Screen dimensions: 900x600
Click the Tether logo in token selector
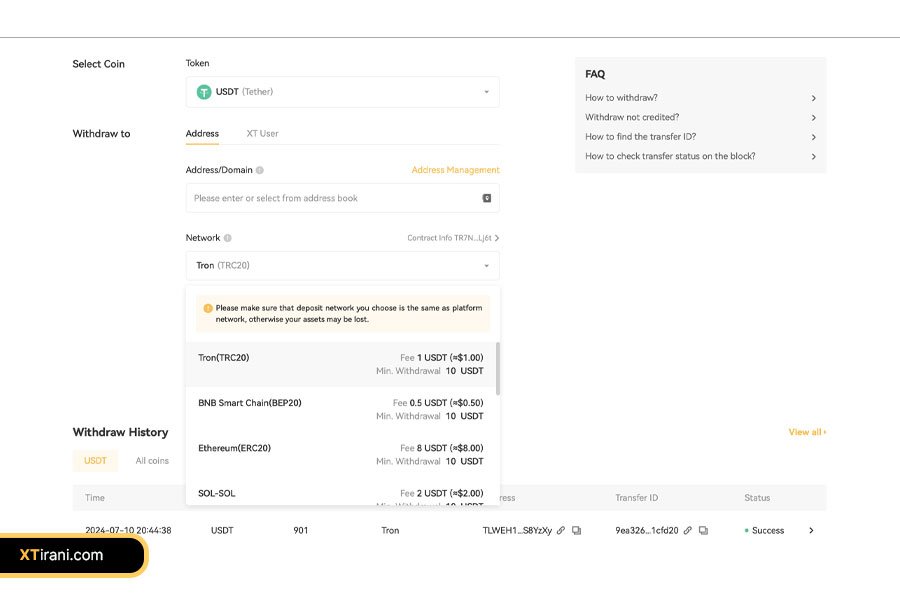point(204,92)
